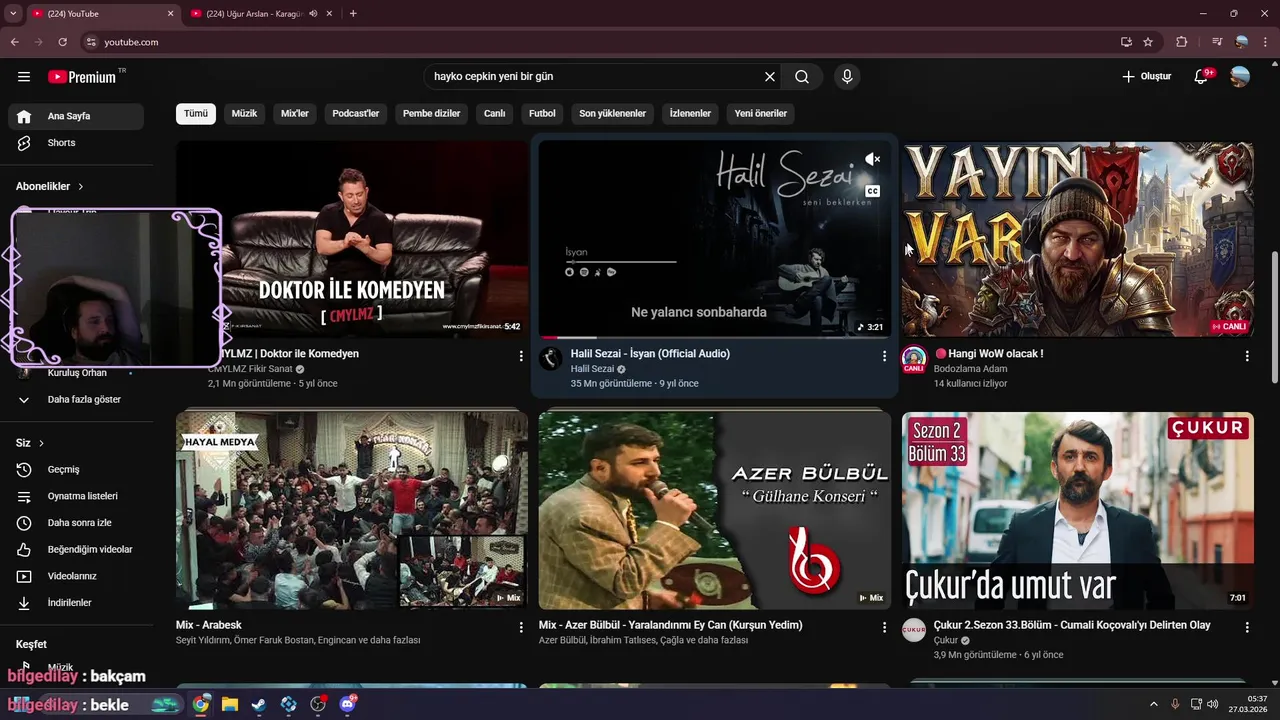The width and height of the screenshot is (1280, 720).
Task: Open Bodozlama Adam channel link
Action: 970,369
